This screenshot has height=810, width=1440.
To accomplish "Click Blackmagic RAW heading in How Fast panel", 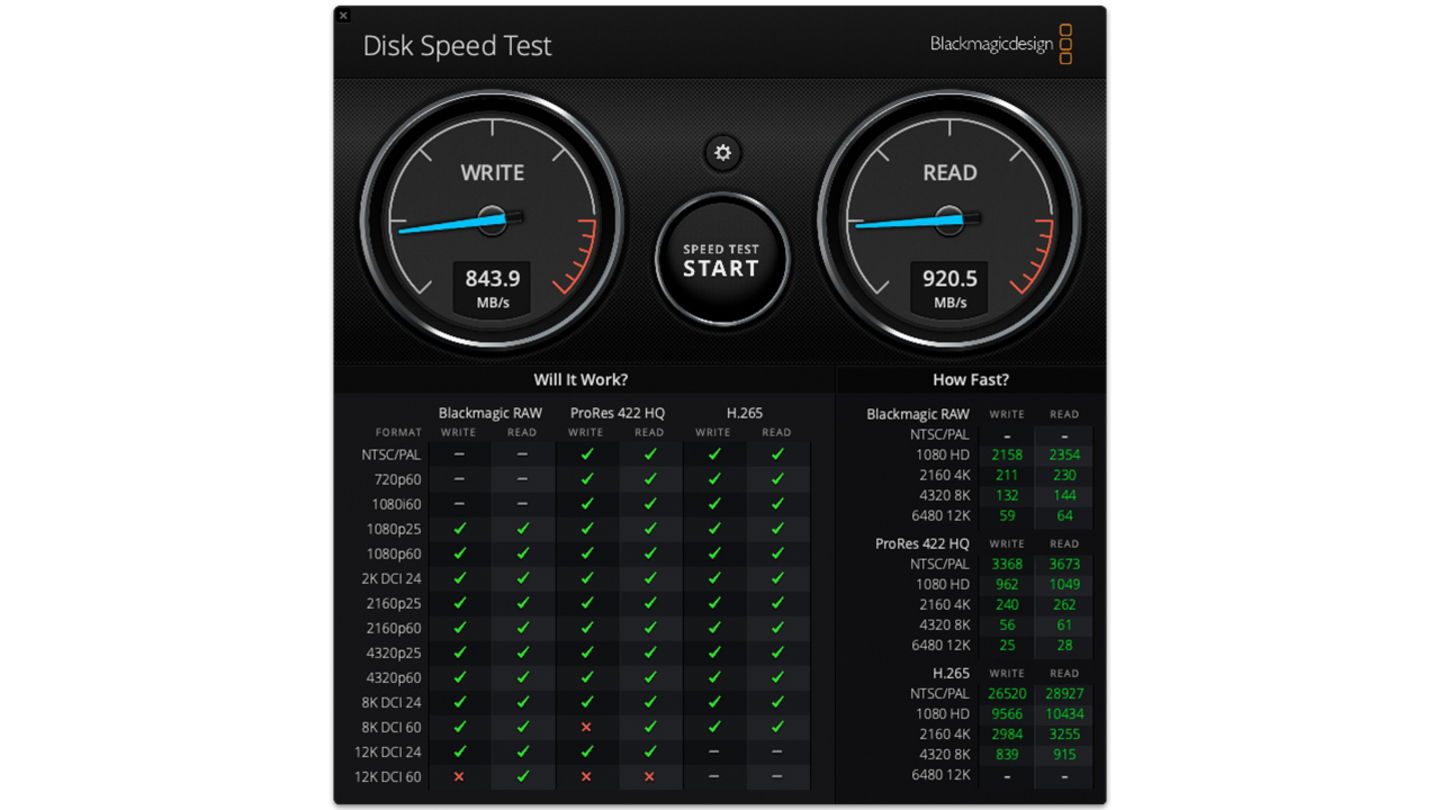I will point(918,414).
